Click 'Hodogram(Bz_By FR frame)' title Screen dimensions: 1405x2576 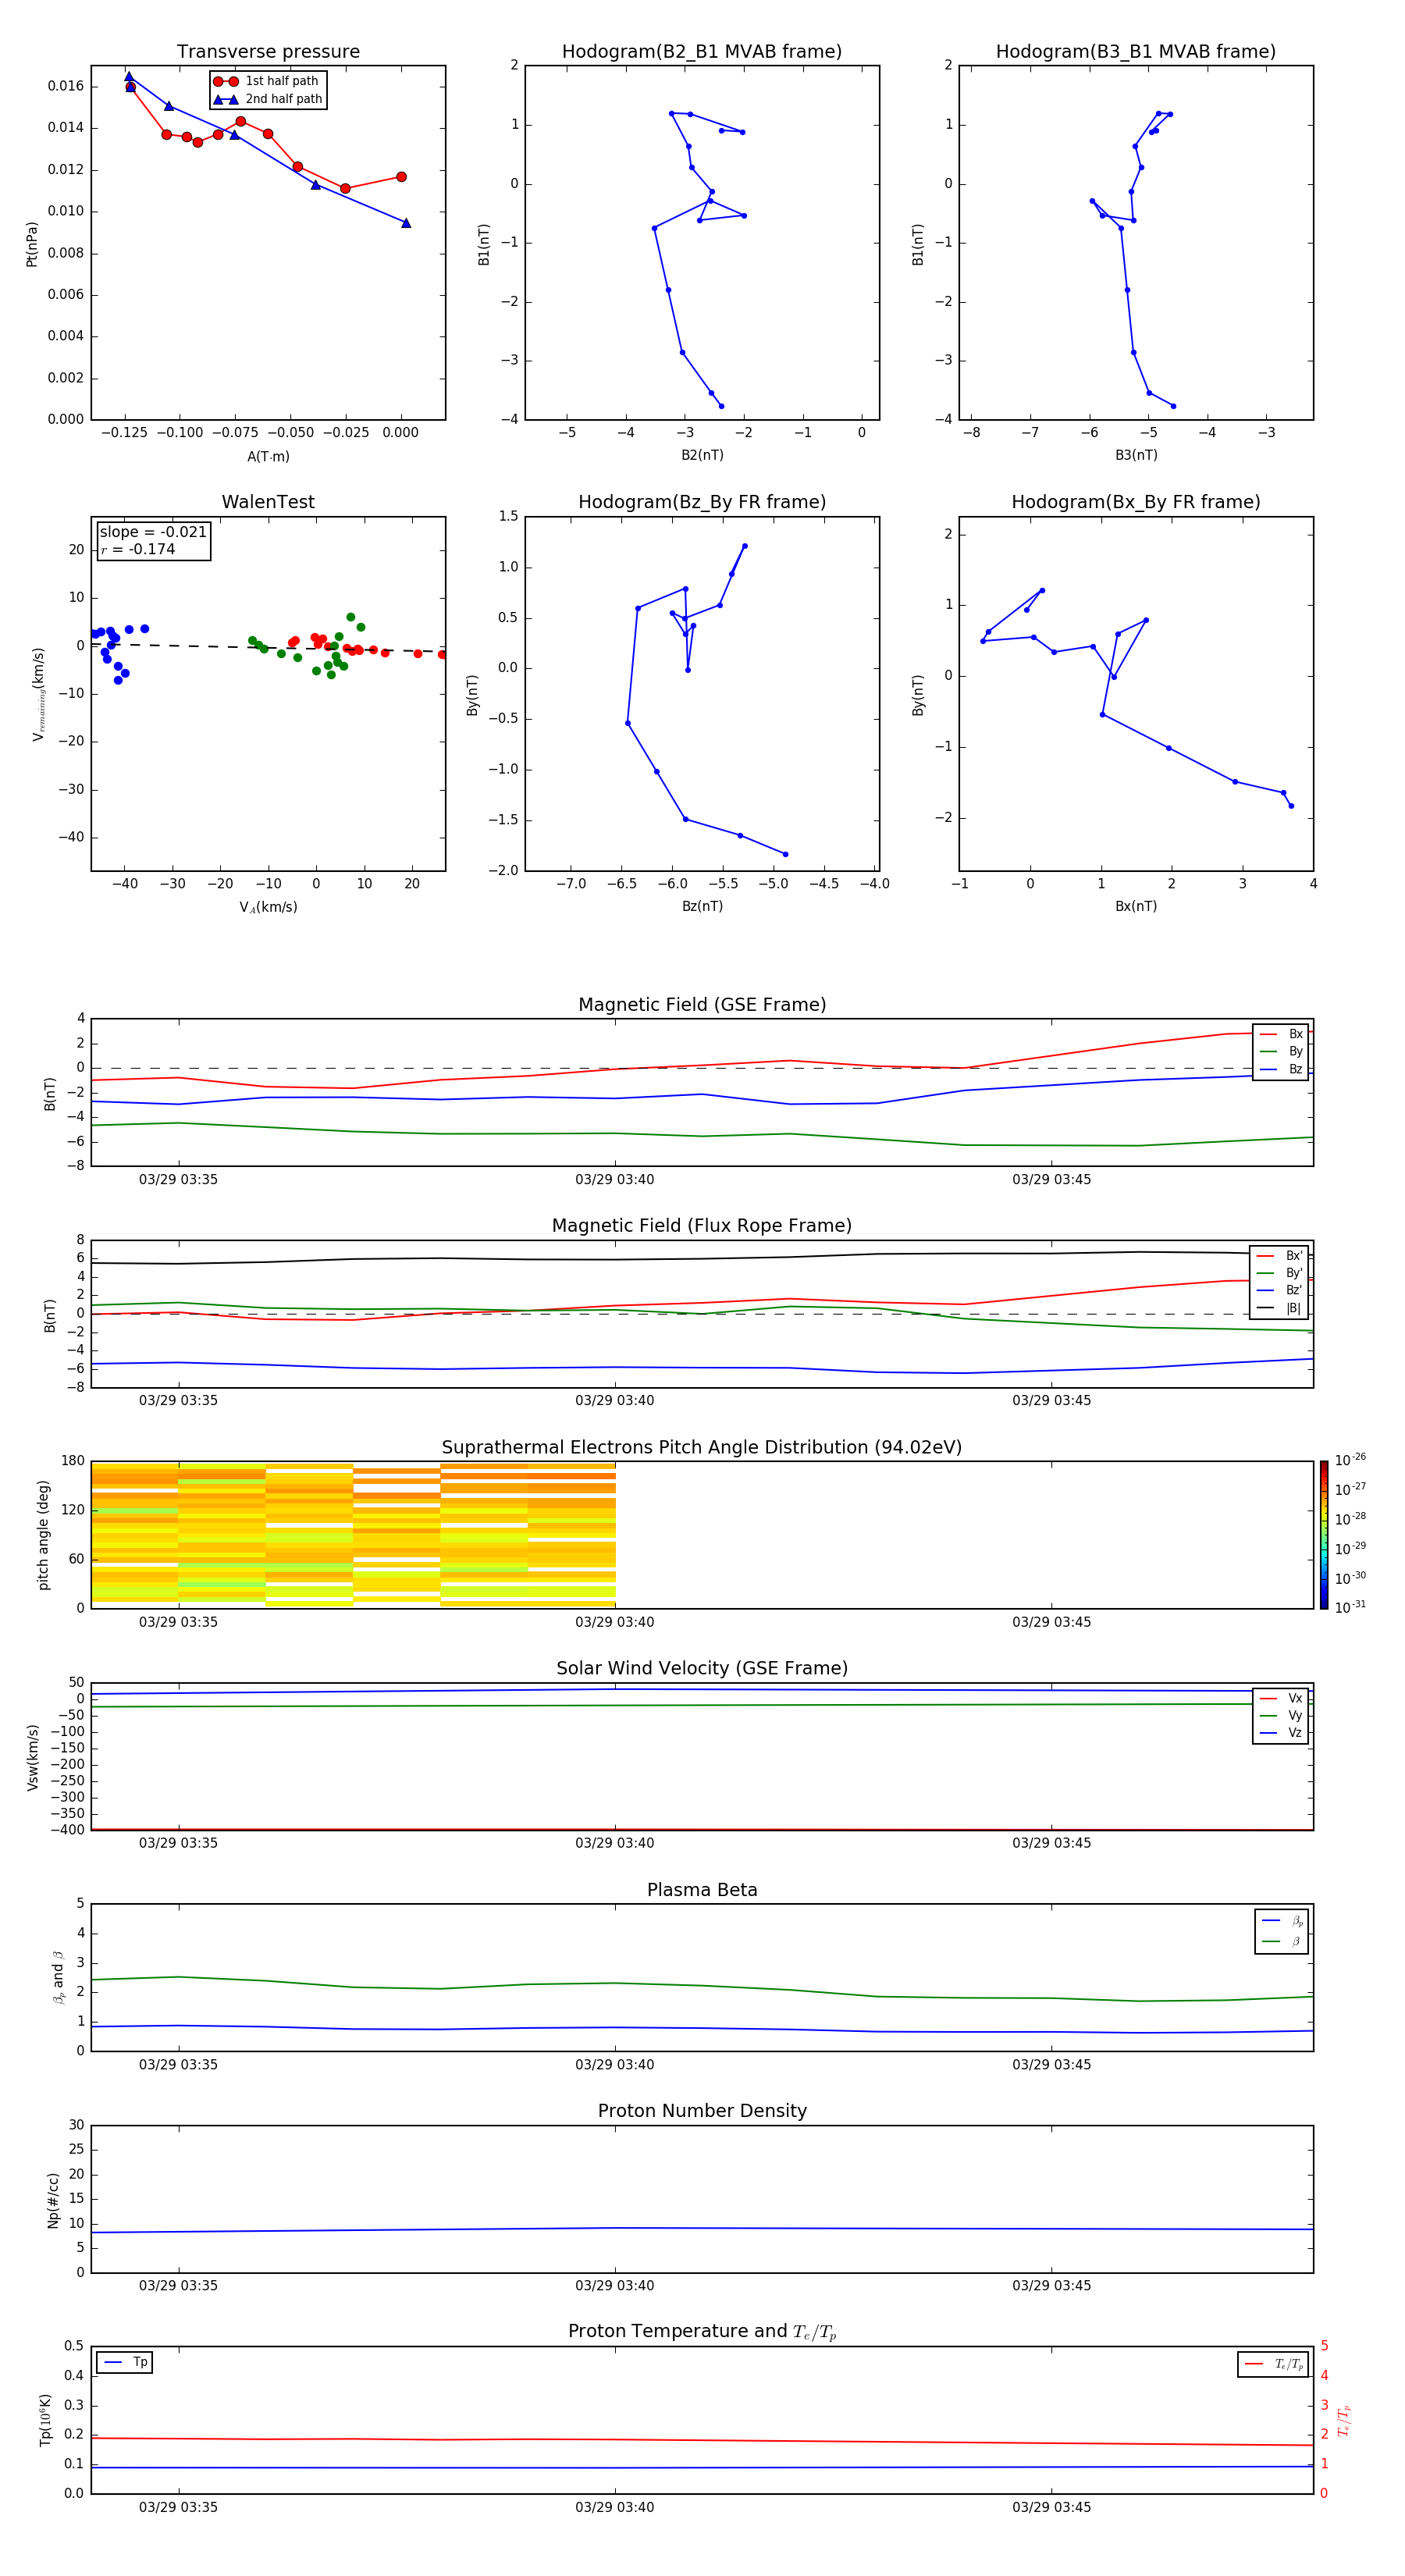click(702, 502)
